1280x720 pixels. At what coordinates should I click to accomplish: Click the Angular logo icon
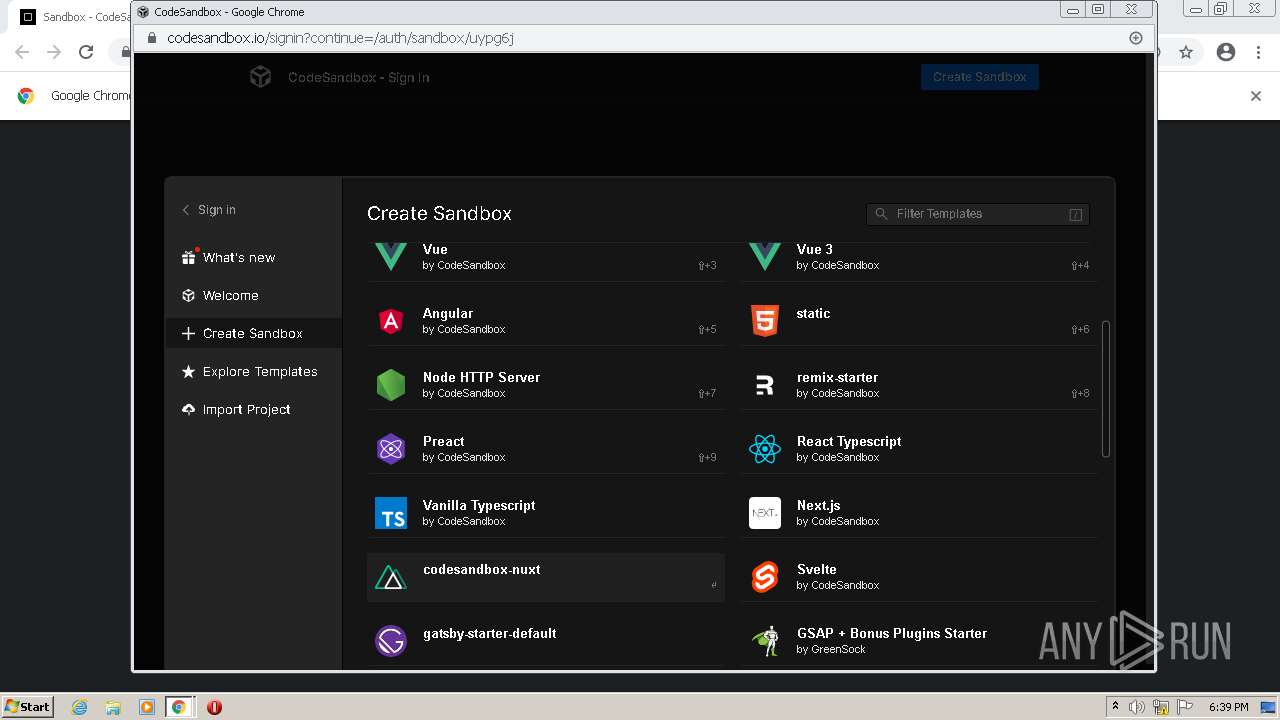[391, 321]
